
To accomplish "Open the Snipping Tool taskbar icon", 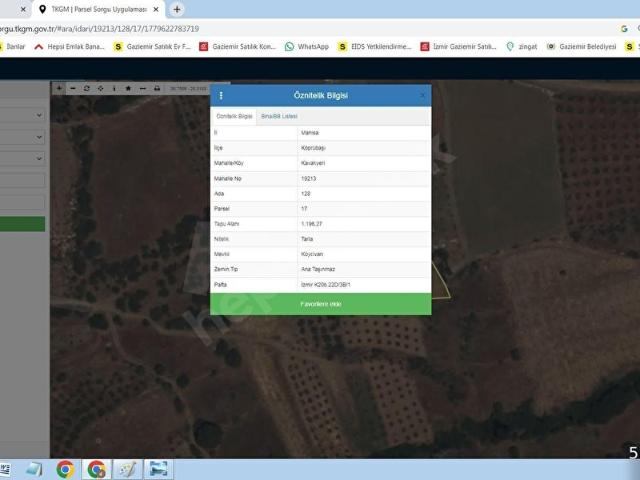I will coord(158,469).
